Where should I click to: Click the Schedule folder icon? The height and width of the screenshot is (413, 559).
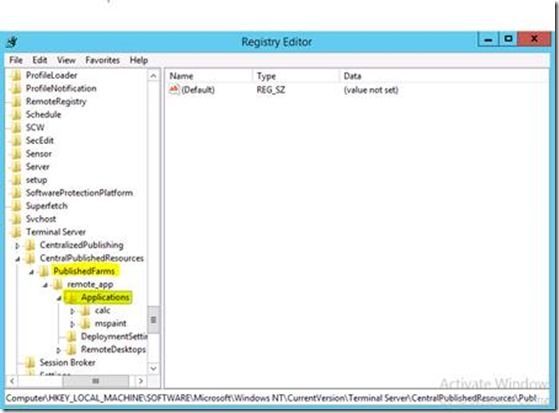click(16, 115)
